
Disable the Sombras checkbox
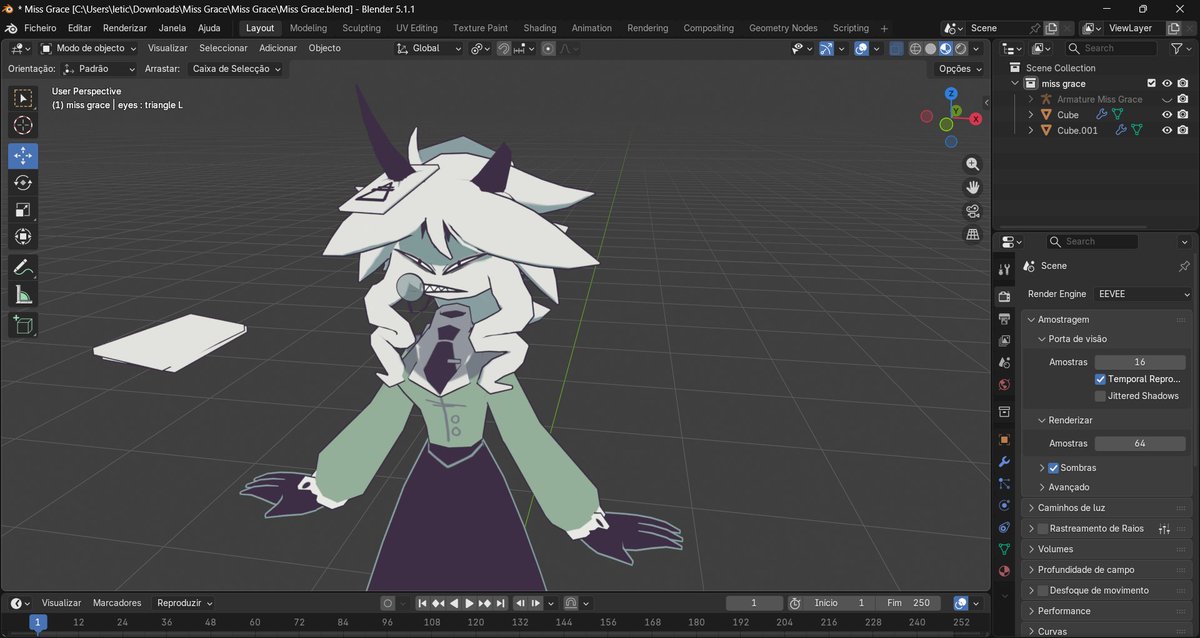(x=1053, y=468)
